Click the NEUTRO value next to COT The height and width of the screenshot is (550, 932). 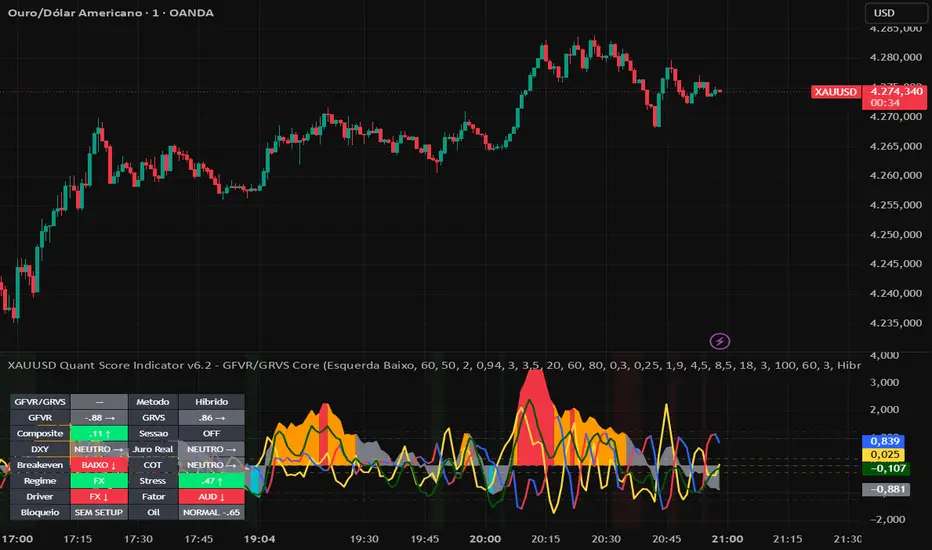click(211, 465)
